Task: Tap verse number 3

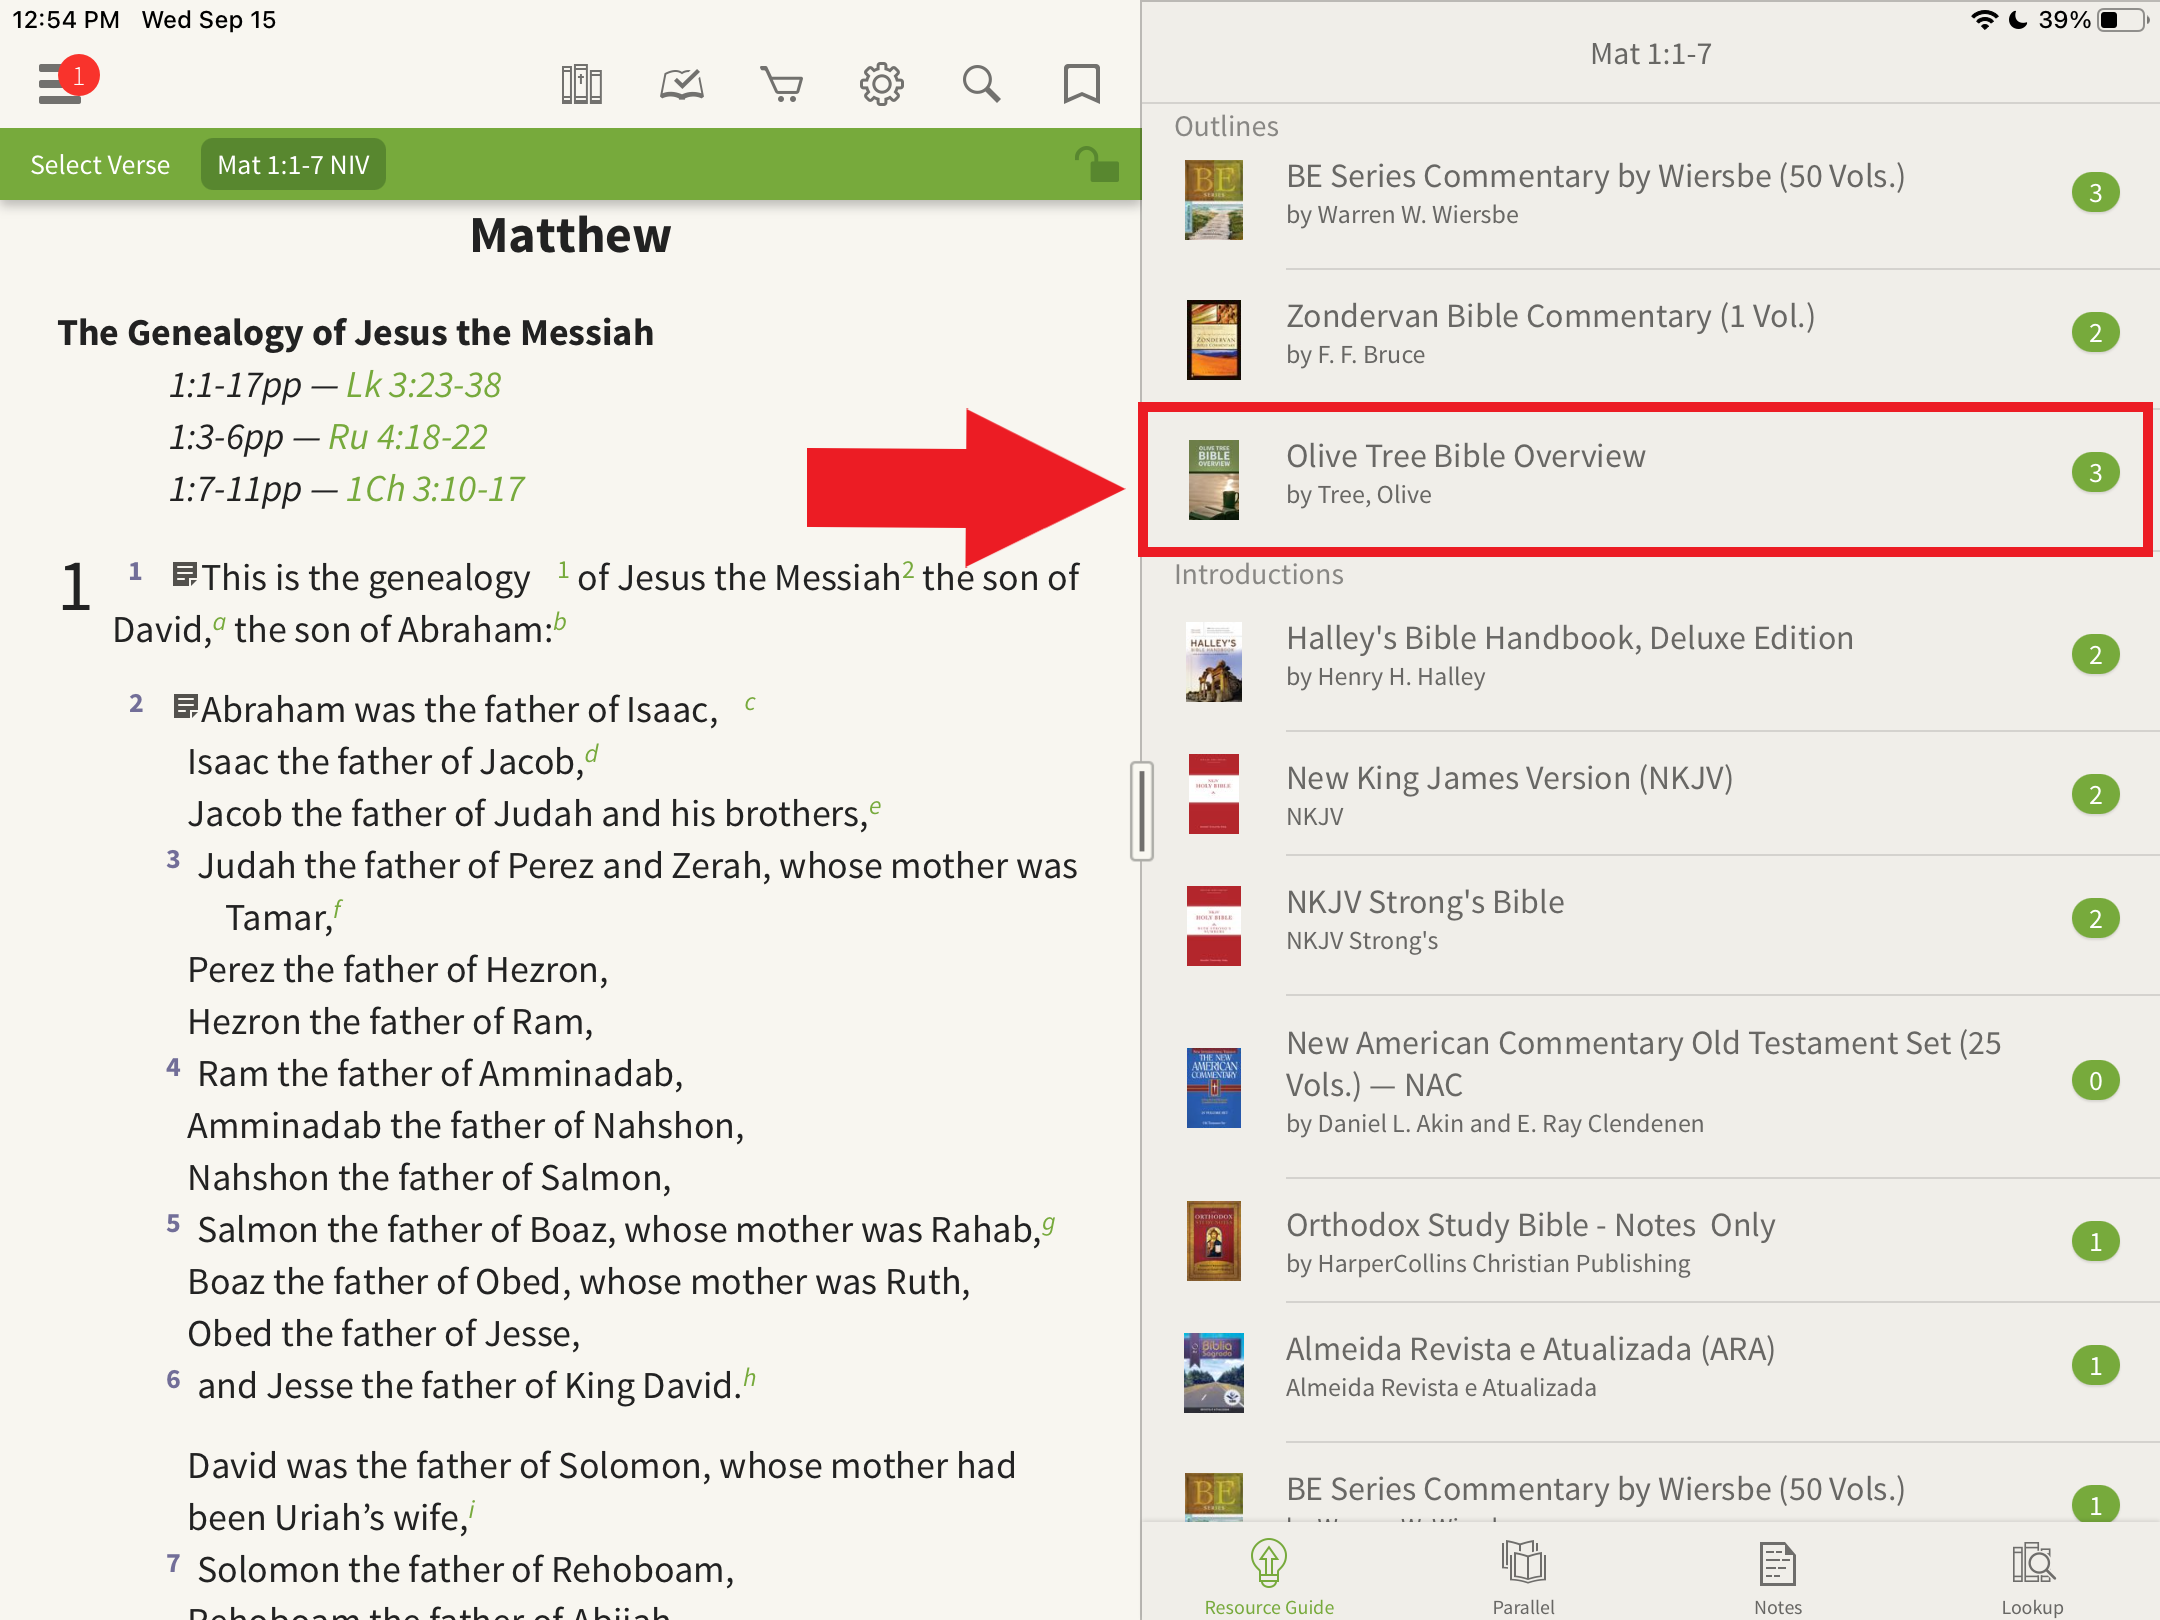Action: (x=173, y=859)
